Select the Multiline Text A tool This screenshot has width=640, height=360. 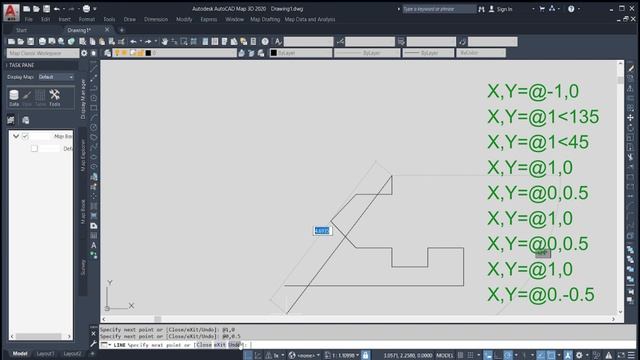94,245
